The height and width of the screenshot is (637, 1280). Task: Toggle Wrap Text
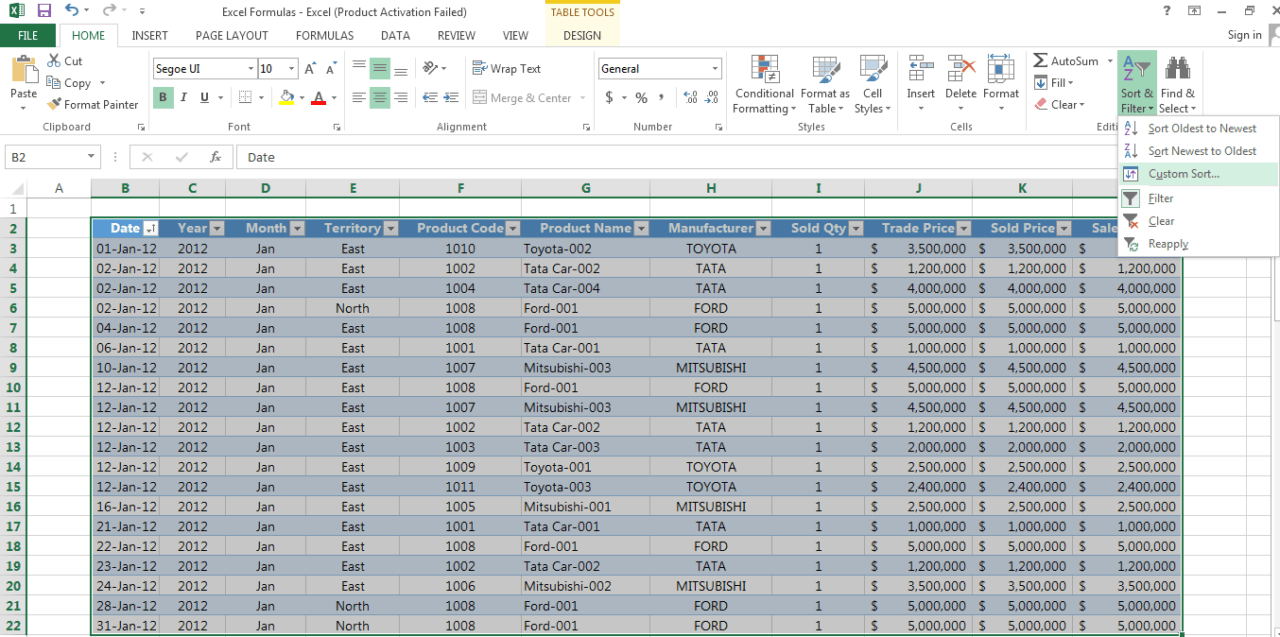click(507, 69)
